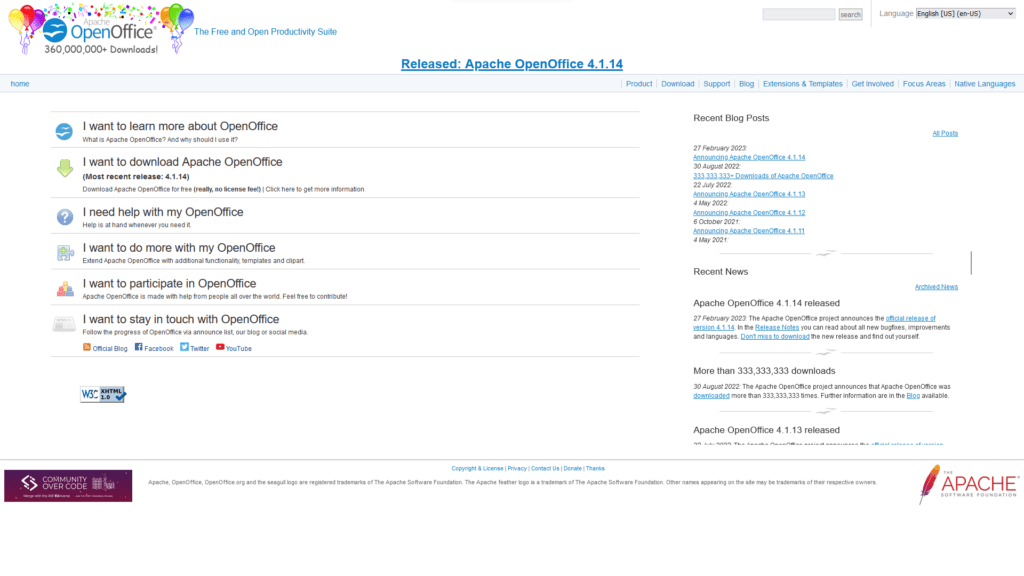Click the YouTube icon

220,347
